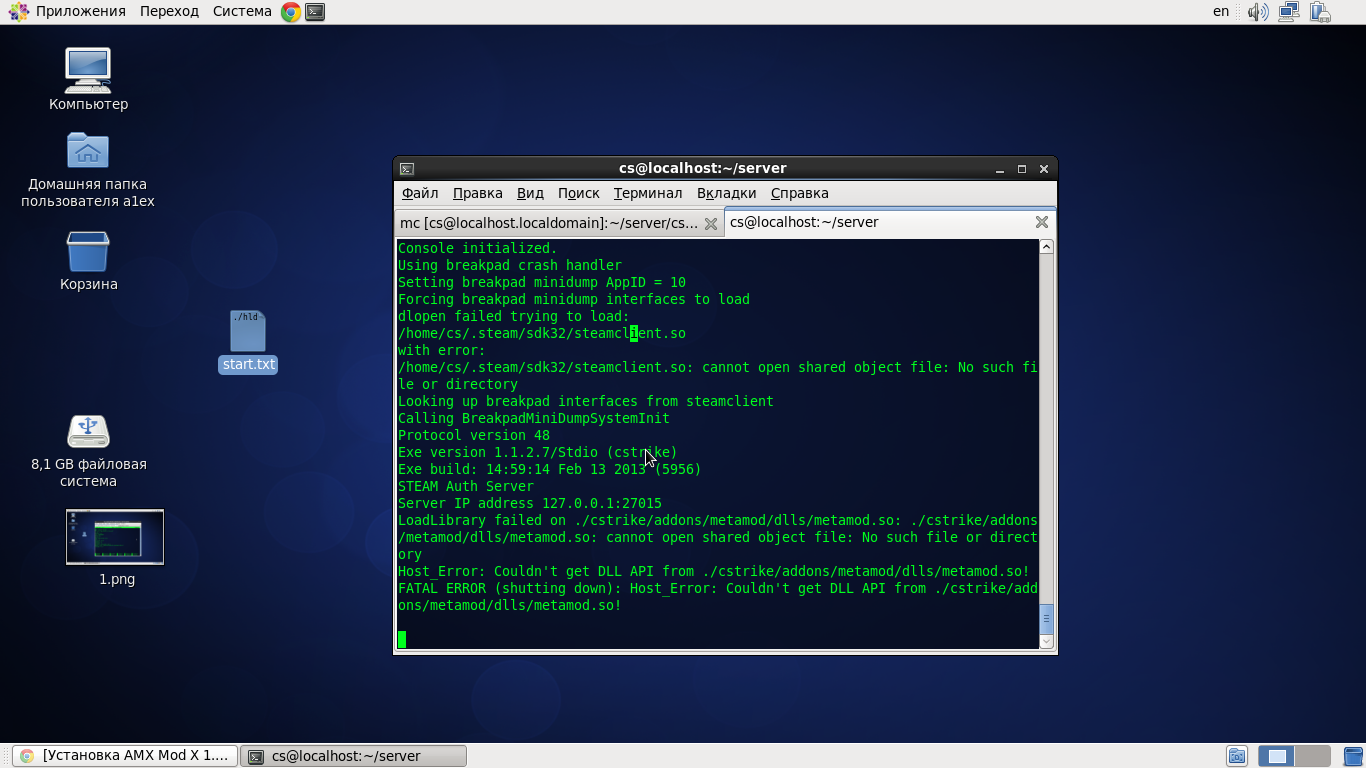Click the 'Setting breakpad minidump AppID = 10' line
Screen dimensions: 1366x768
(x=542, y=282)
